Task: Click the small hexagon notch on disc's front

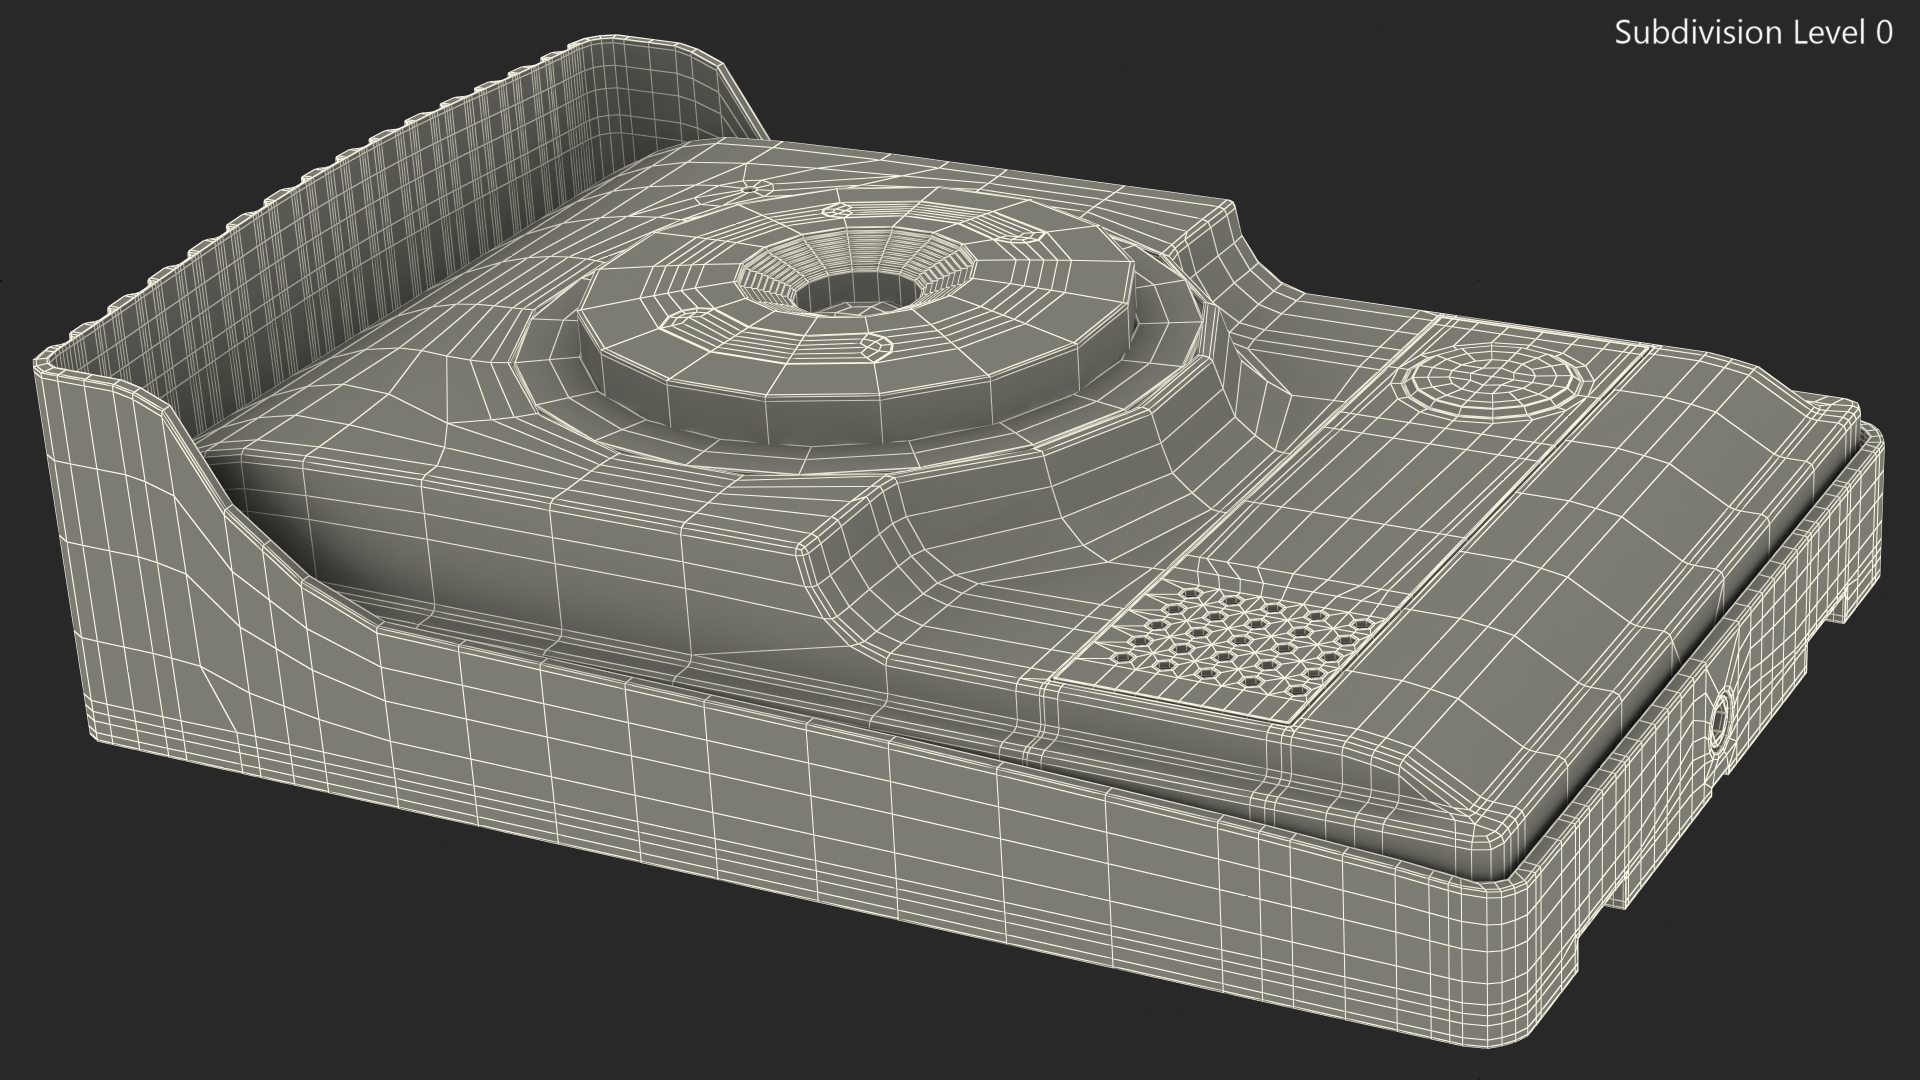Action: [x=876, y=346]
